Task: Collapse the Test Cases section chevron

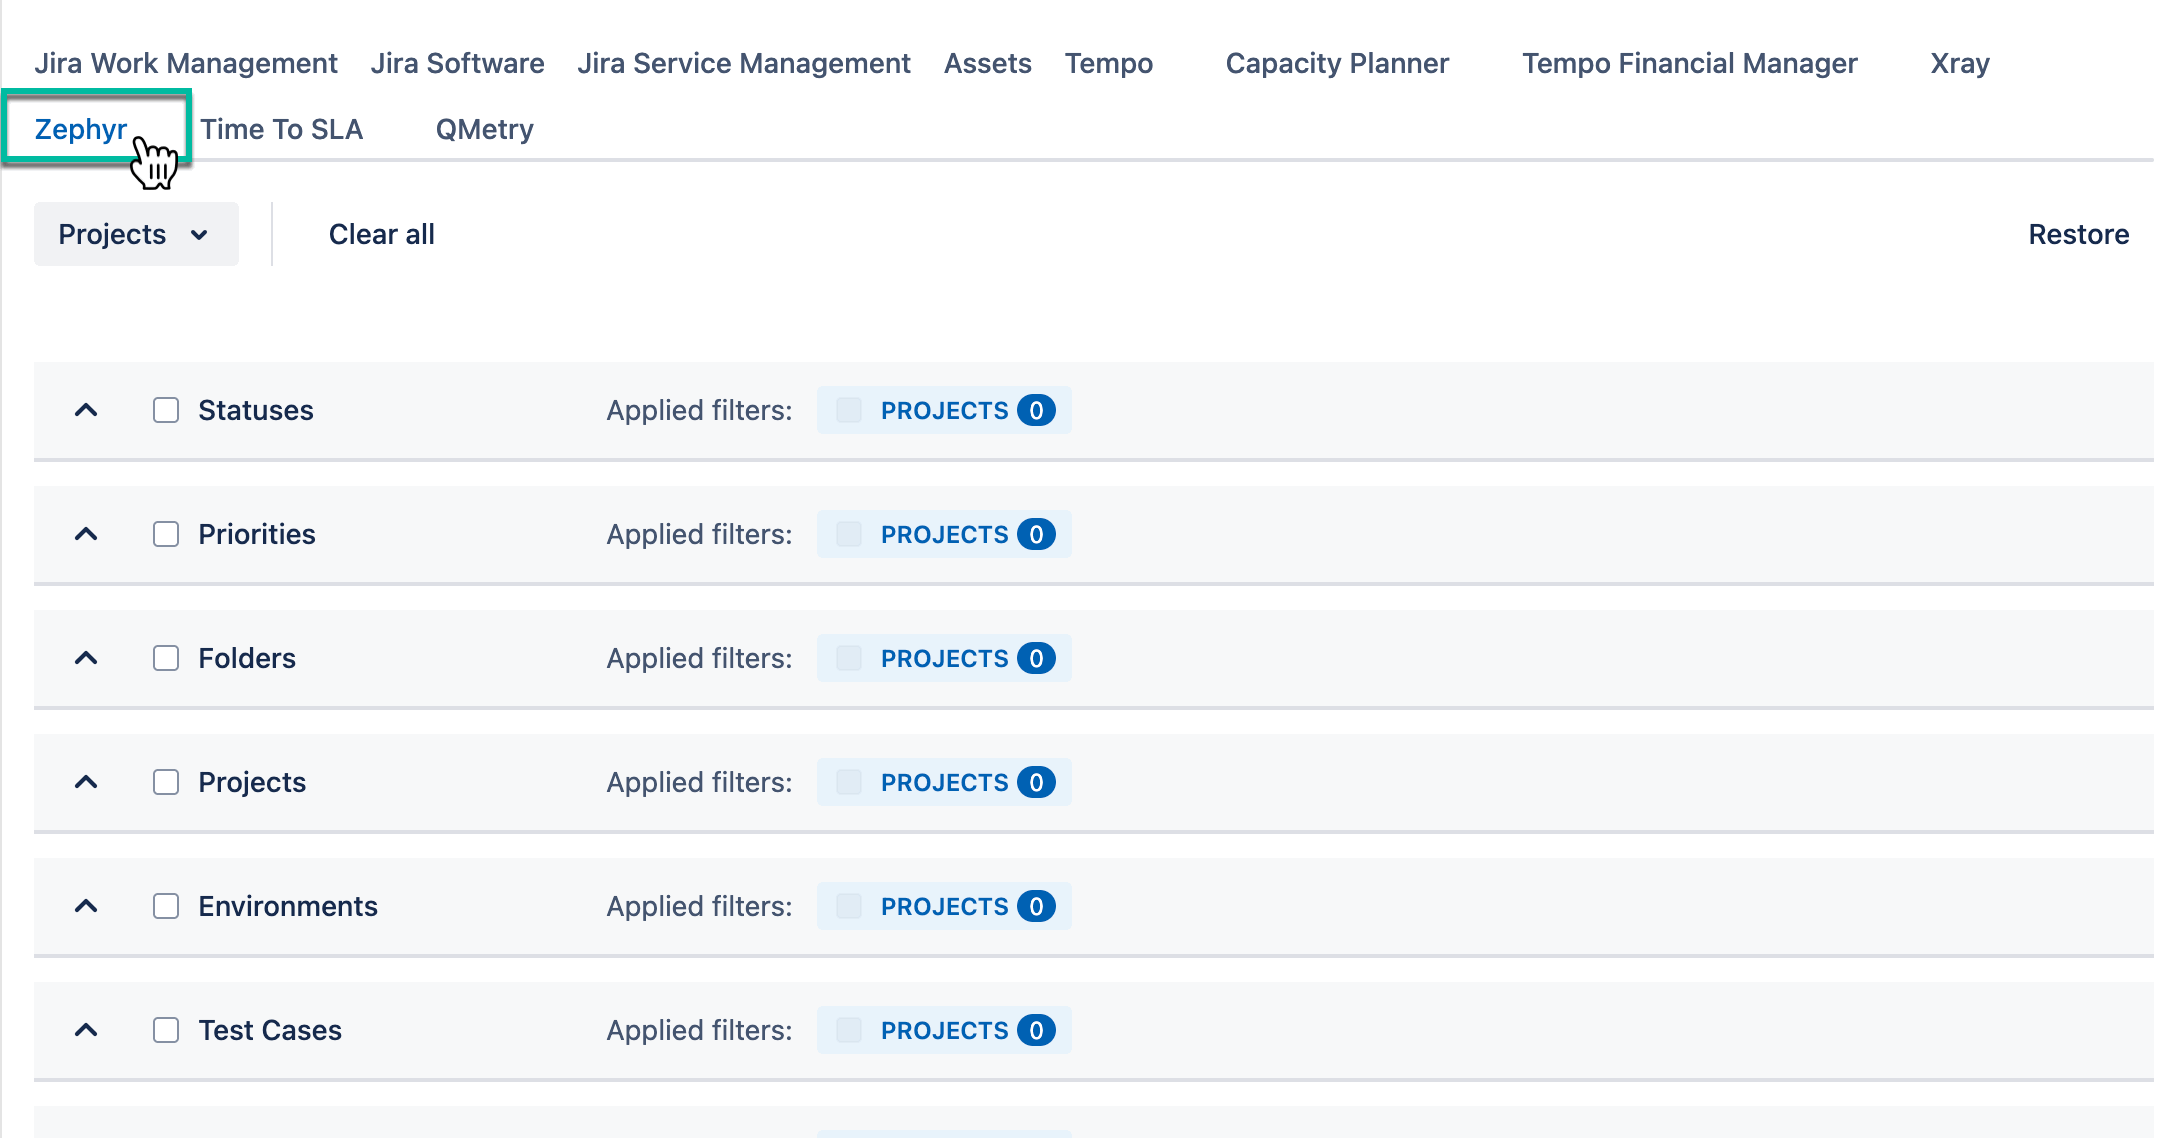Action: click(x=86, y=1030)
